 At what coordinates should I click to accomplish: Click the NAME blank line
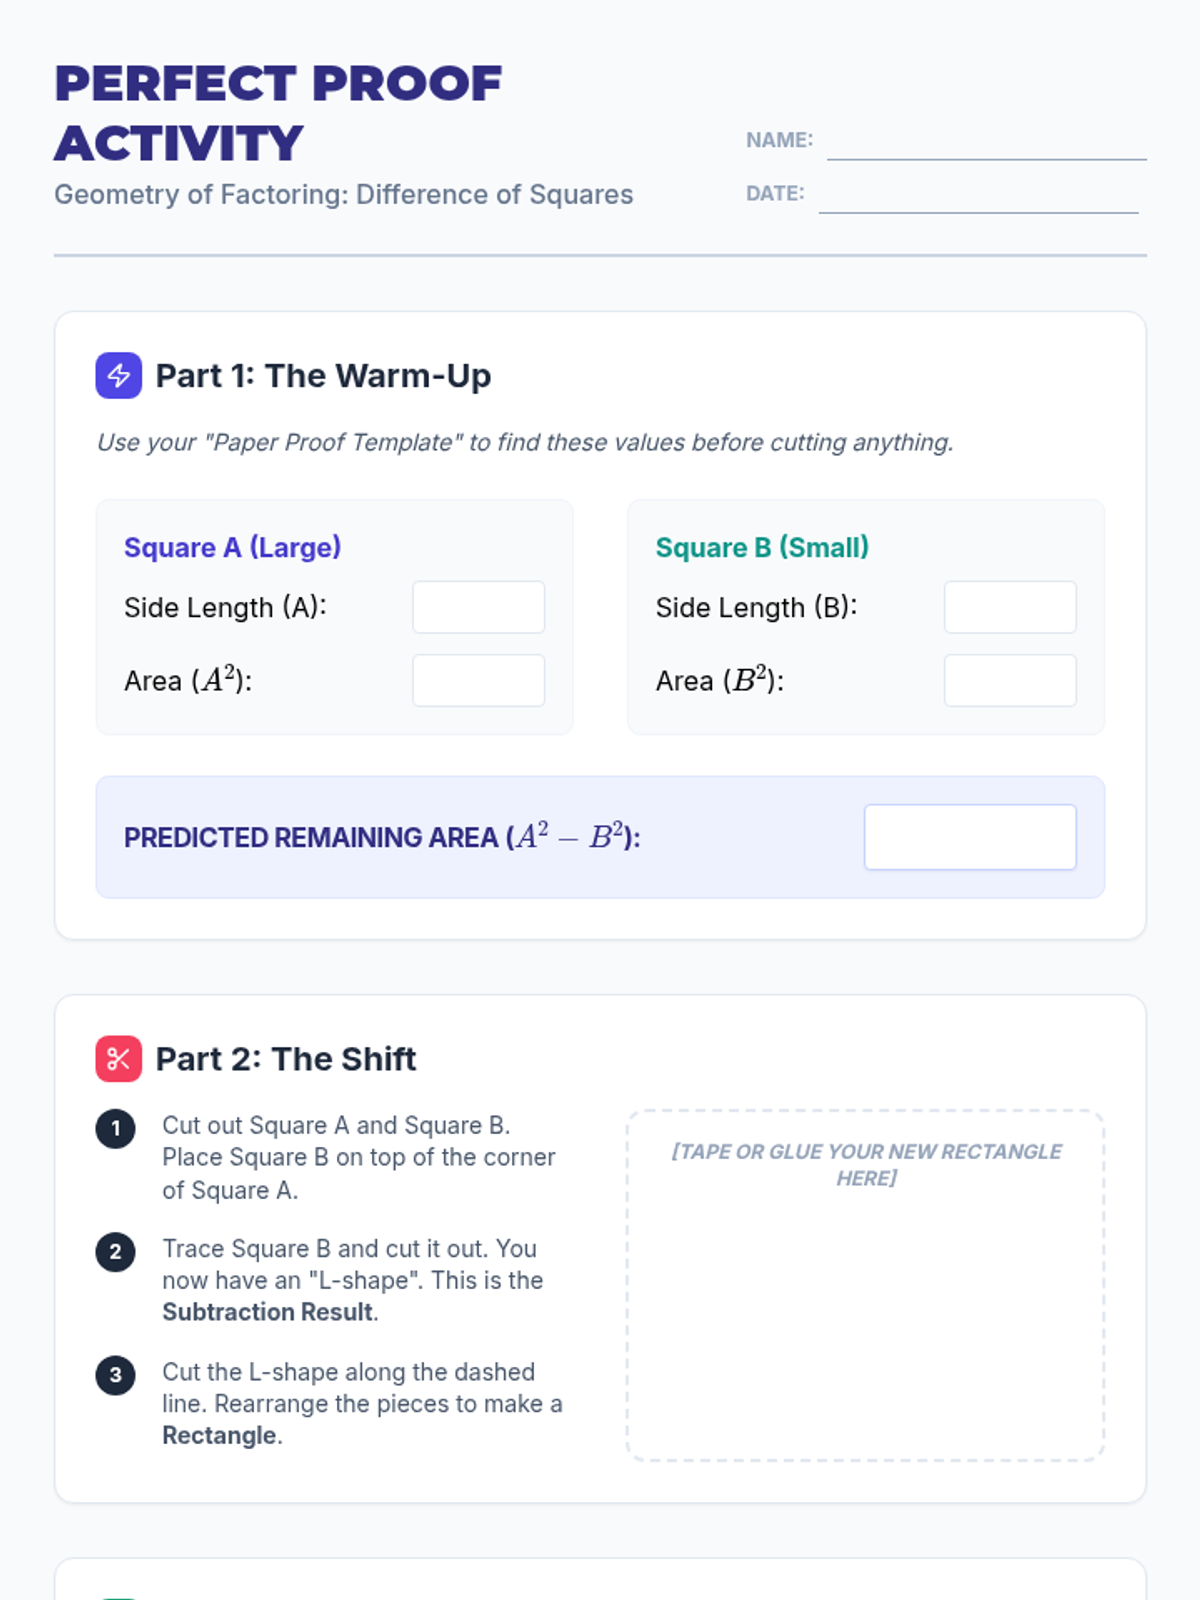986,146
